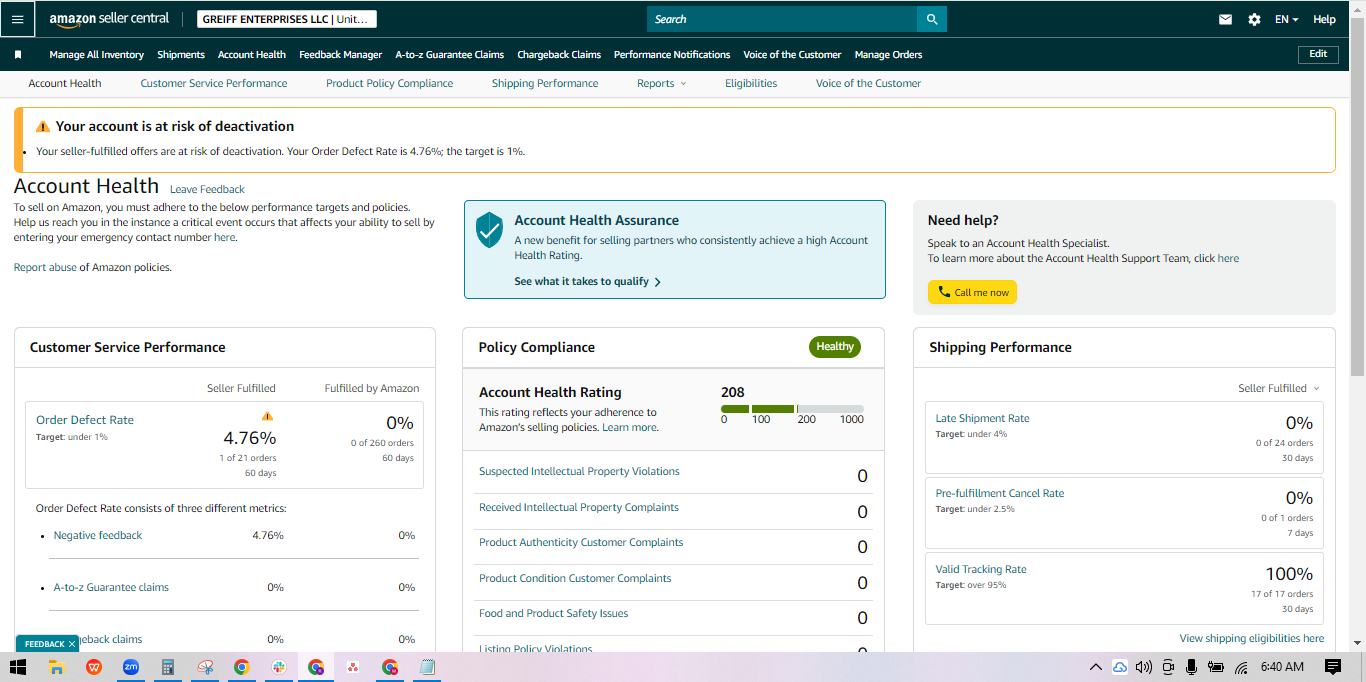Image resolution: width=1366 pixels, height=682 pixels.
Task: Click the search magnifier button
Action: point(932,19)
